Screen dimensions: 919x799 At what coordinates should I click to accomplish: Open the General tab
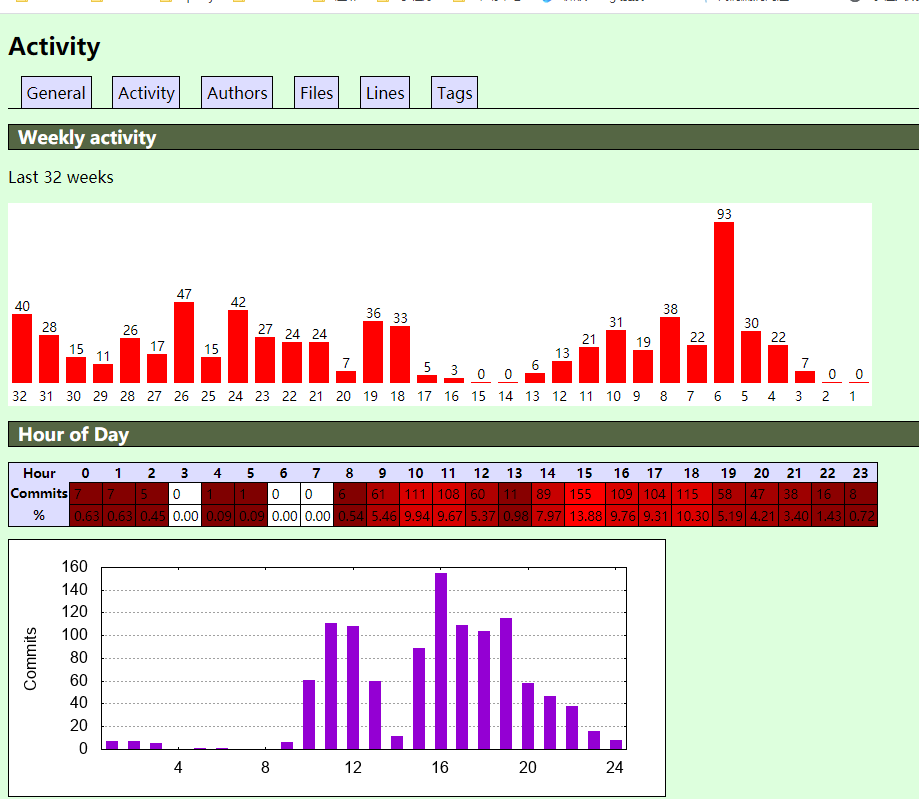[56, 93]
